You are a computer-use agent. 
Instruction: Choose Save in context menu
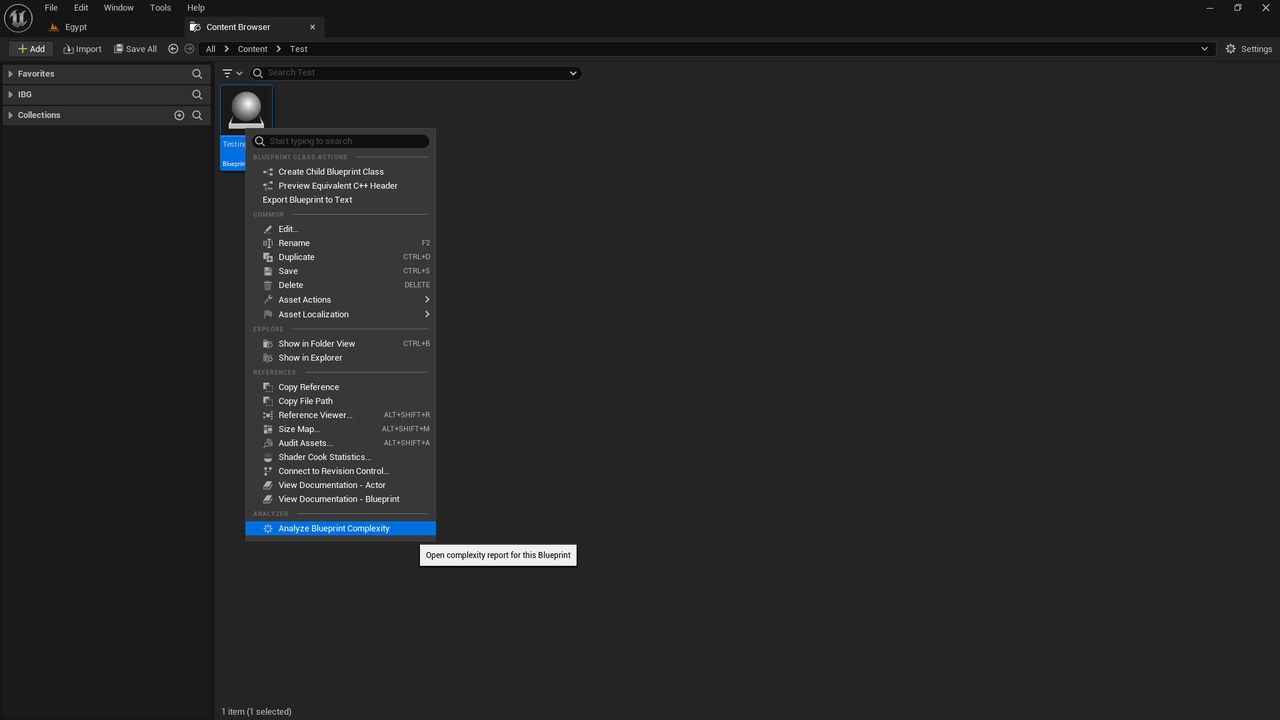coord(340,271)
